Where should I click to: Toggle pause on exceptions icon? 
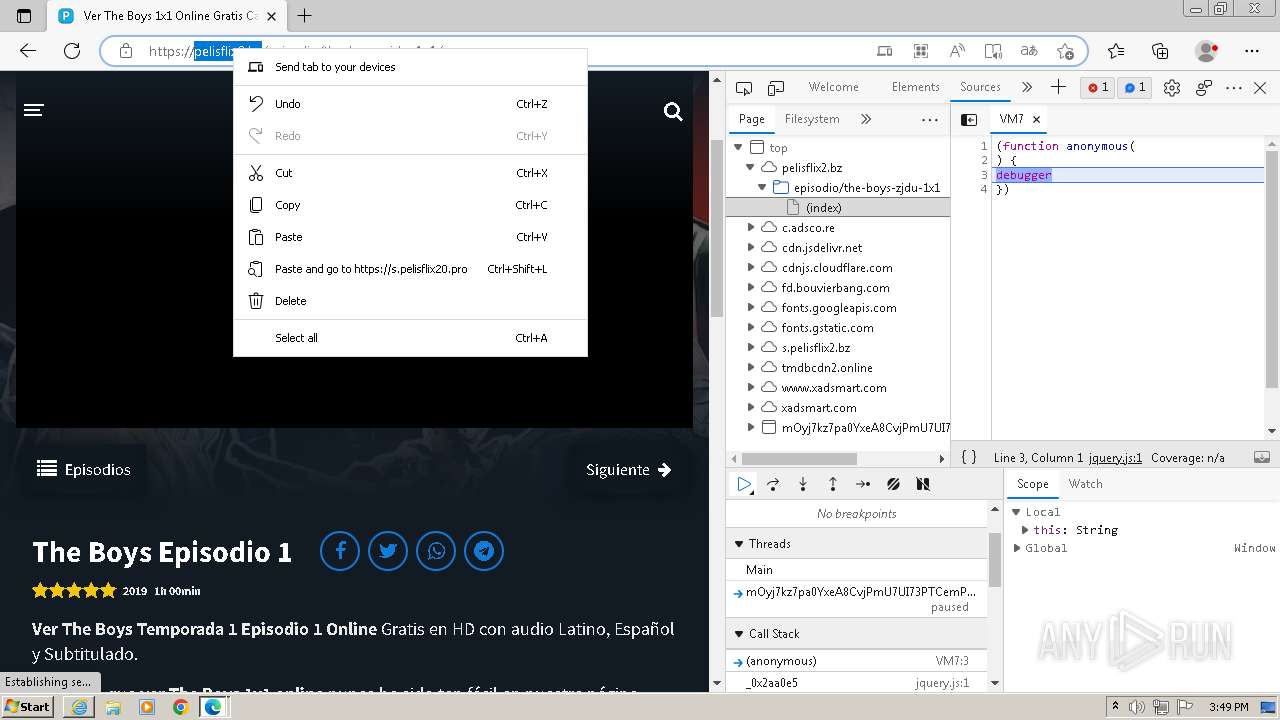point(923,484)
